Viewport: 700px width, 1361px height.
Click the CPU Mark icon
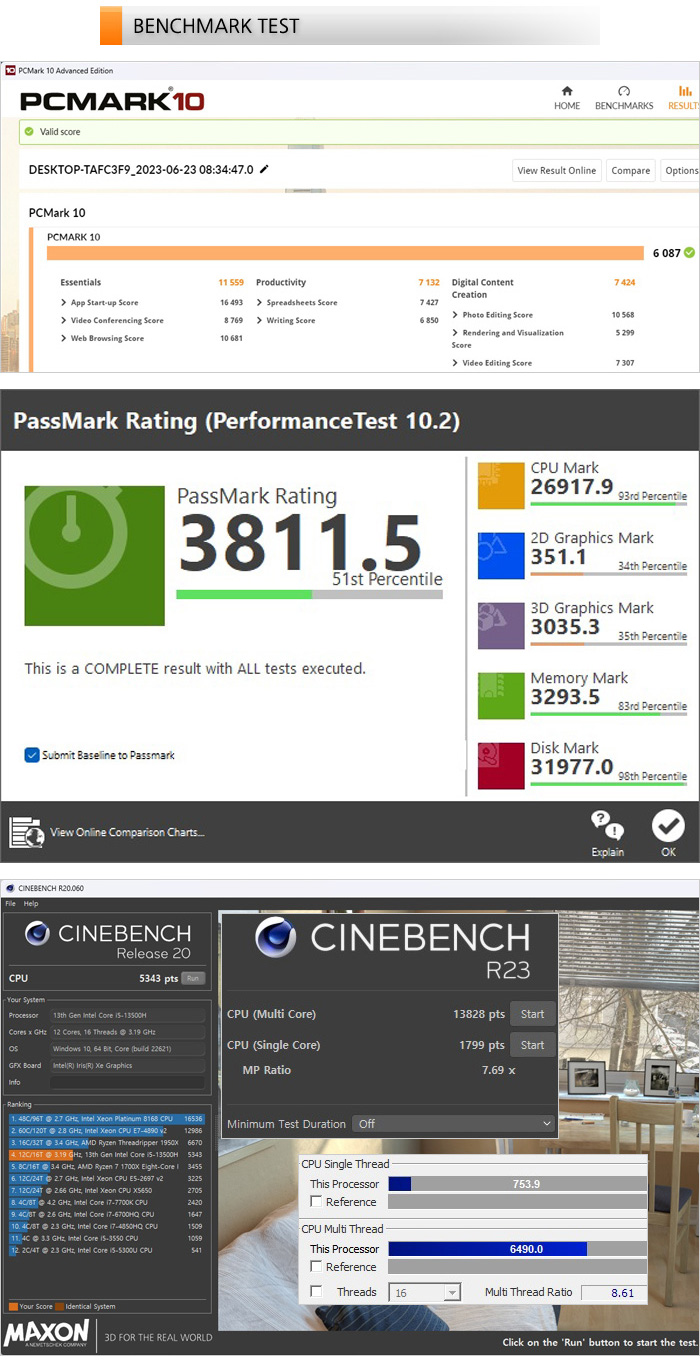pyautogui.click(x=500, y=485)
